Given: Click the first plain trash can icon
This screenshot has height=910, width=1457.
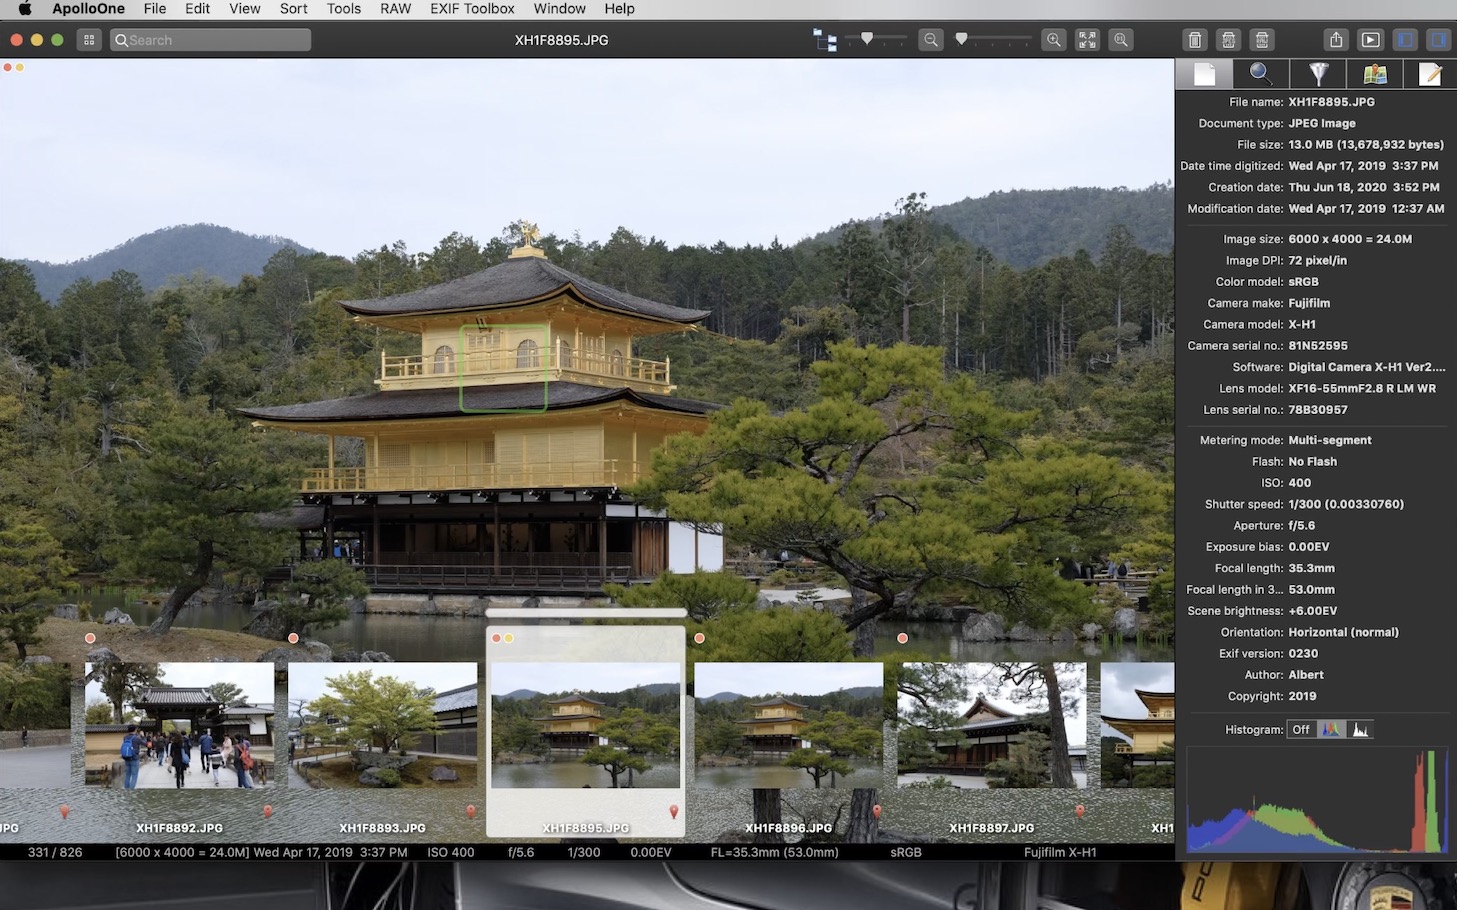Looking at the screenshot, I should 1194,40.
